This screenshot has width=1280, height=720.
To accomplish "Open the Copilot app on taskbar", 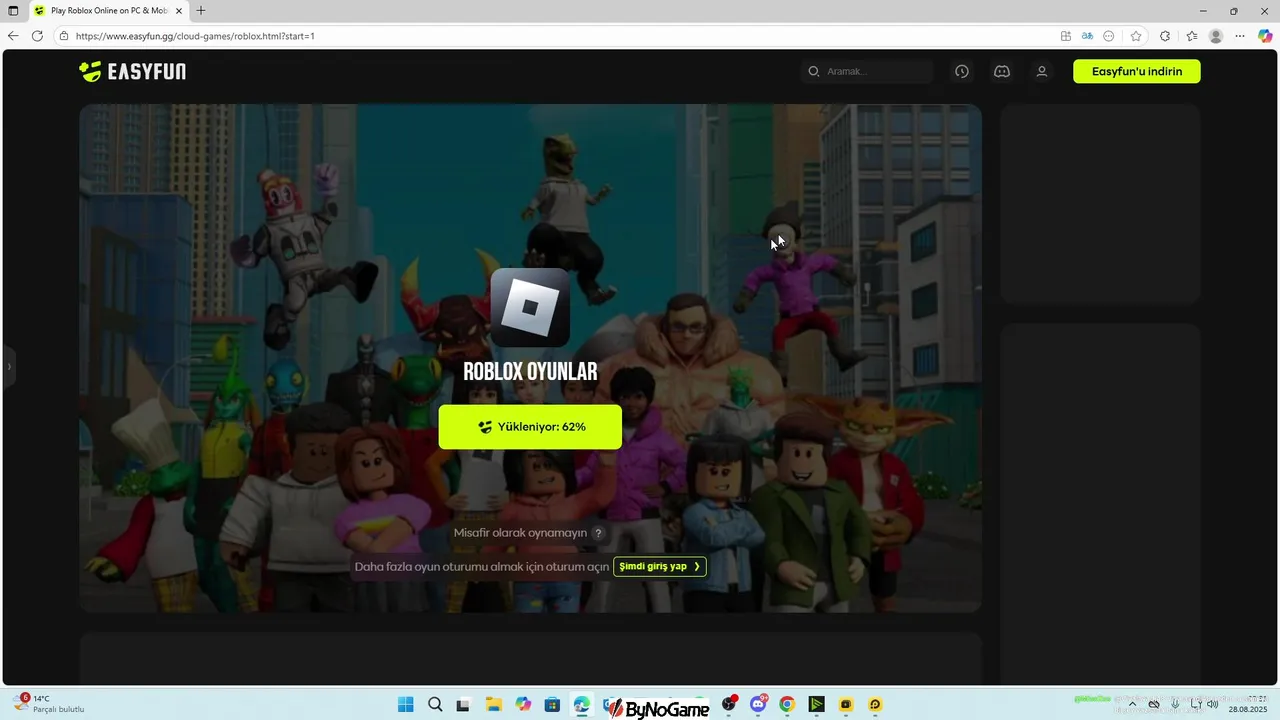I will point(523,704).
